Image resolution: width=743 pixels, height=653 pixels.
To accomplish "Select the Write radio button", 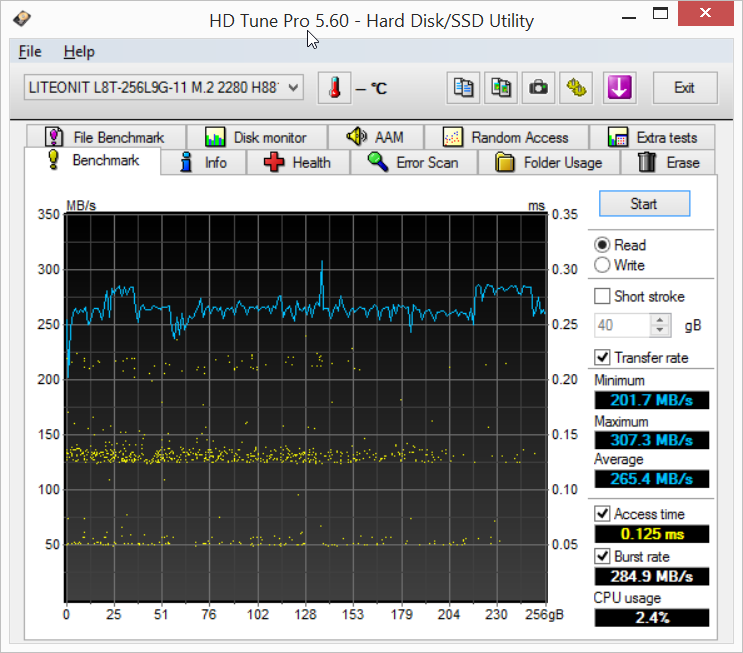I will tap(603, 265).
